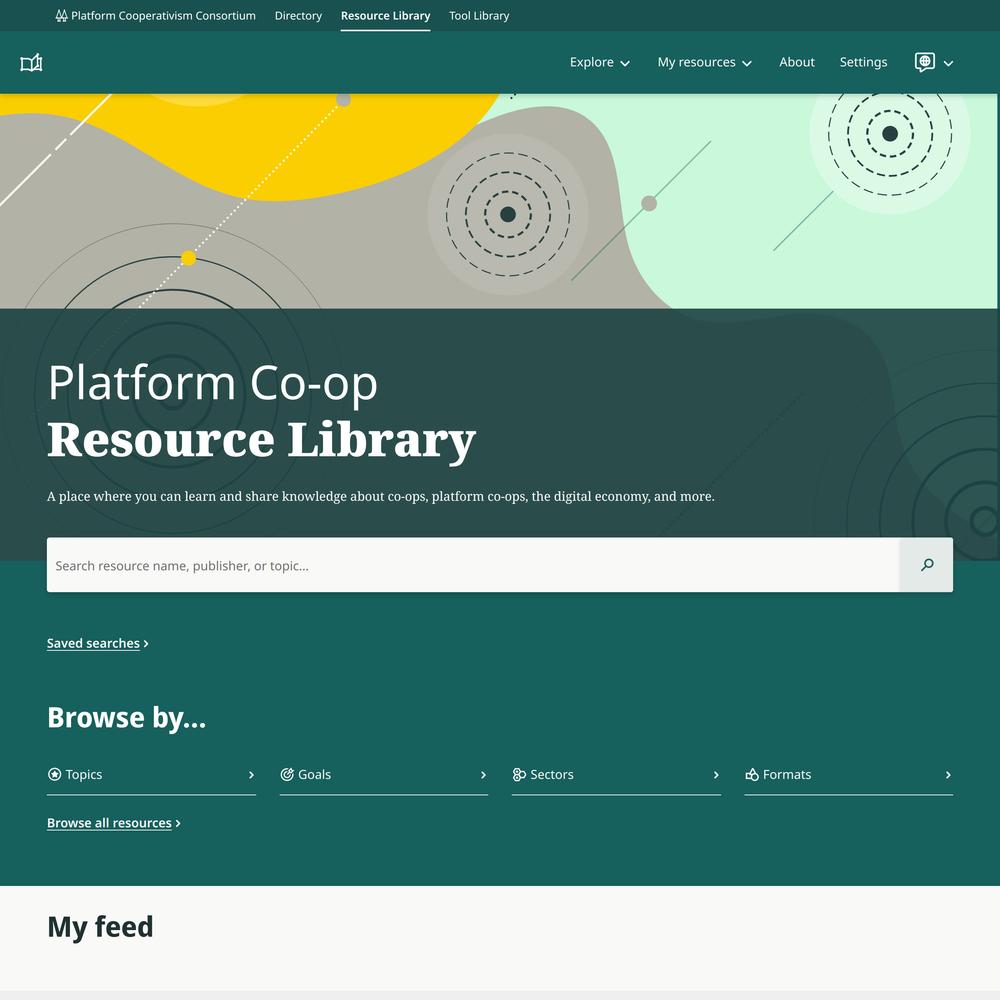Viewport: 1000px width, 1000px height.
Task: Click the magnifier search button
Action: [x=927, y=565]
